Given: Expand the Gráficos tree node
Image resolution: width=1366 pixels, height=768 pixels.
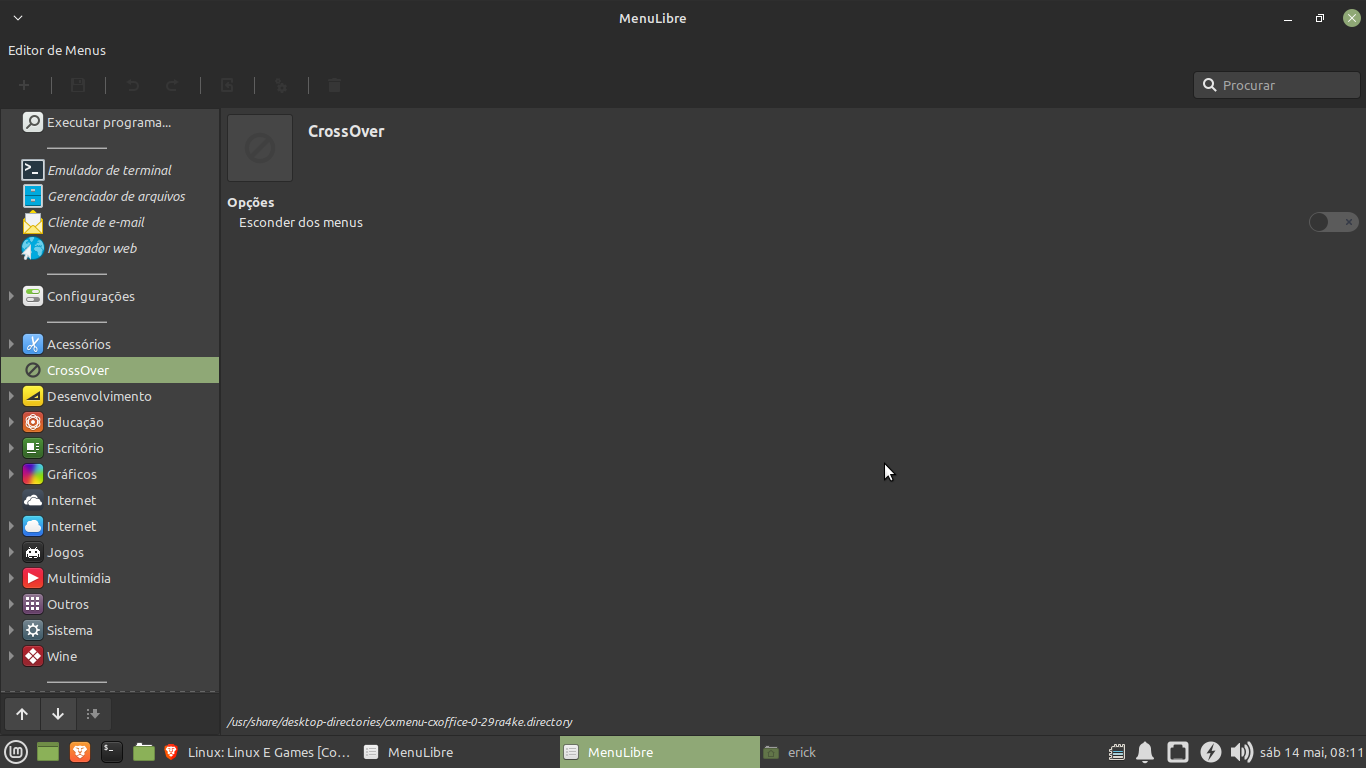Looking at the screenshot, I should coord(11,474).
